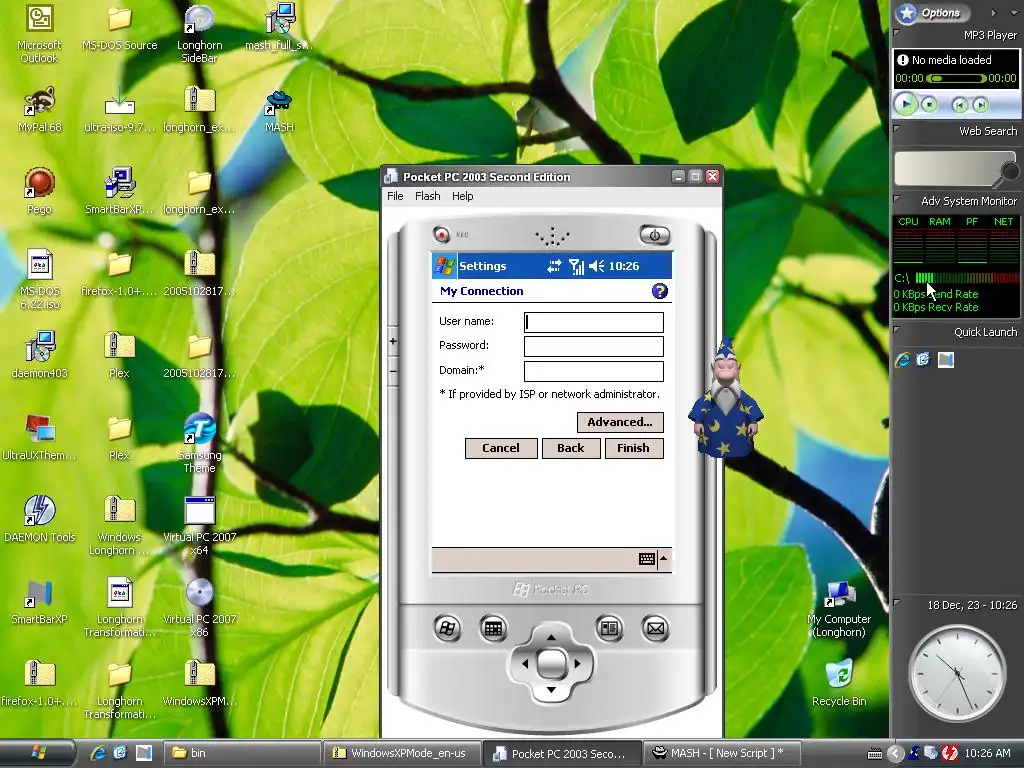Viewport: 1024px width, 768px height.
Task: Select the daemon403 installer icon
Action: (x=39, y=355)
